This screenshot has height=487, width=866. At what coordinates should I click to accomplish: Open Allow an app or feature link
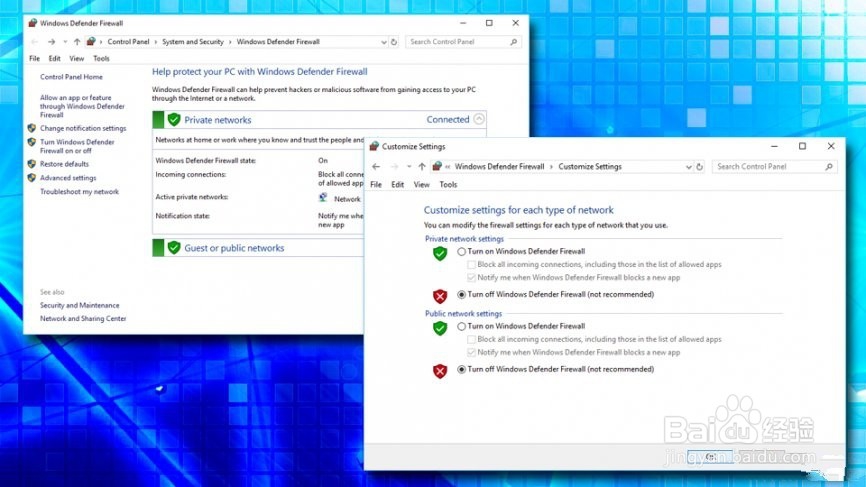82,107
